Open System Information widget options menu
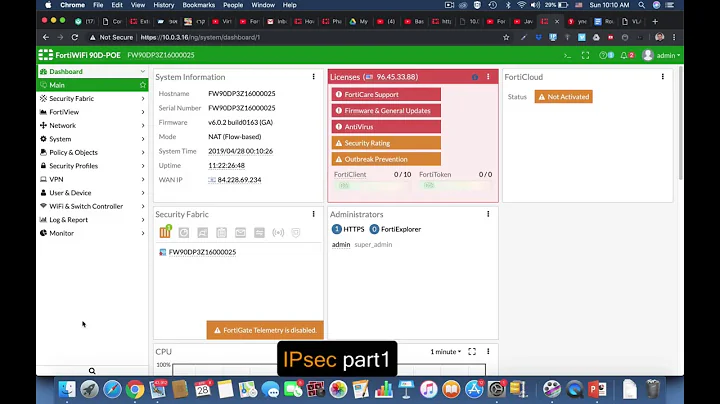720x404 pixels. click(314, 77)
